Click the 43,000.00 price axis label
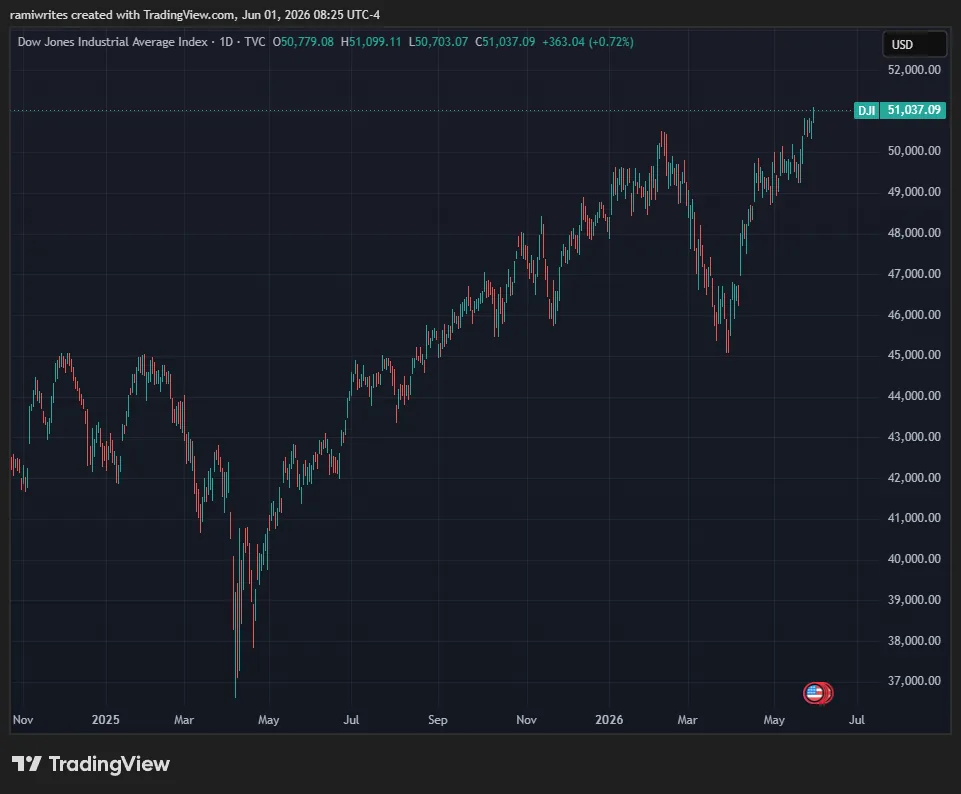 (x=914, y=437)
